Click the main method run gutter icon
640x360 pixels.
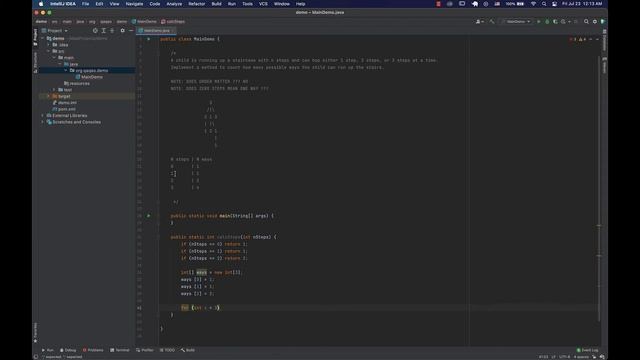(149, 216)
